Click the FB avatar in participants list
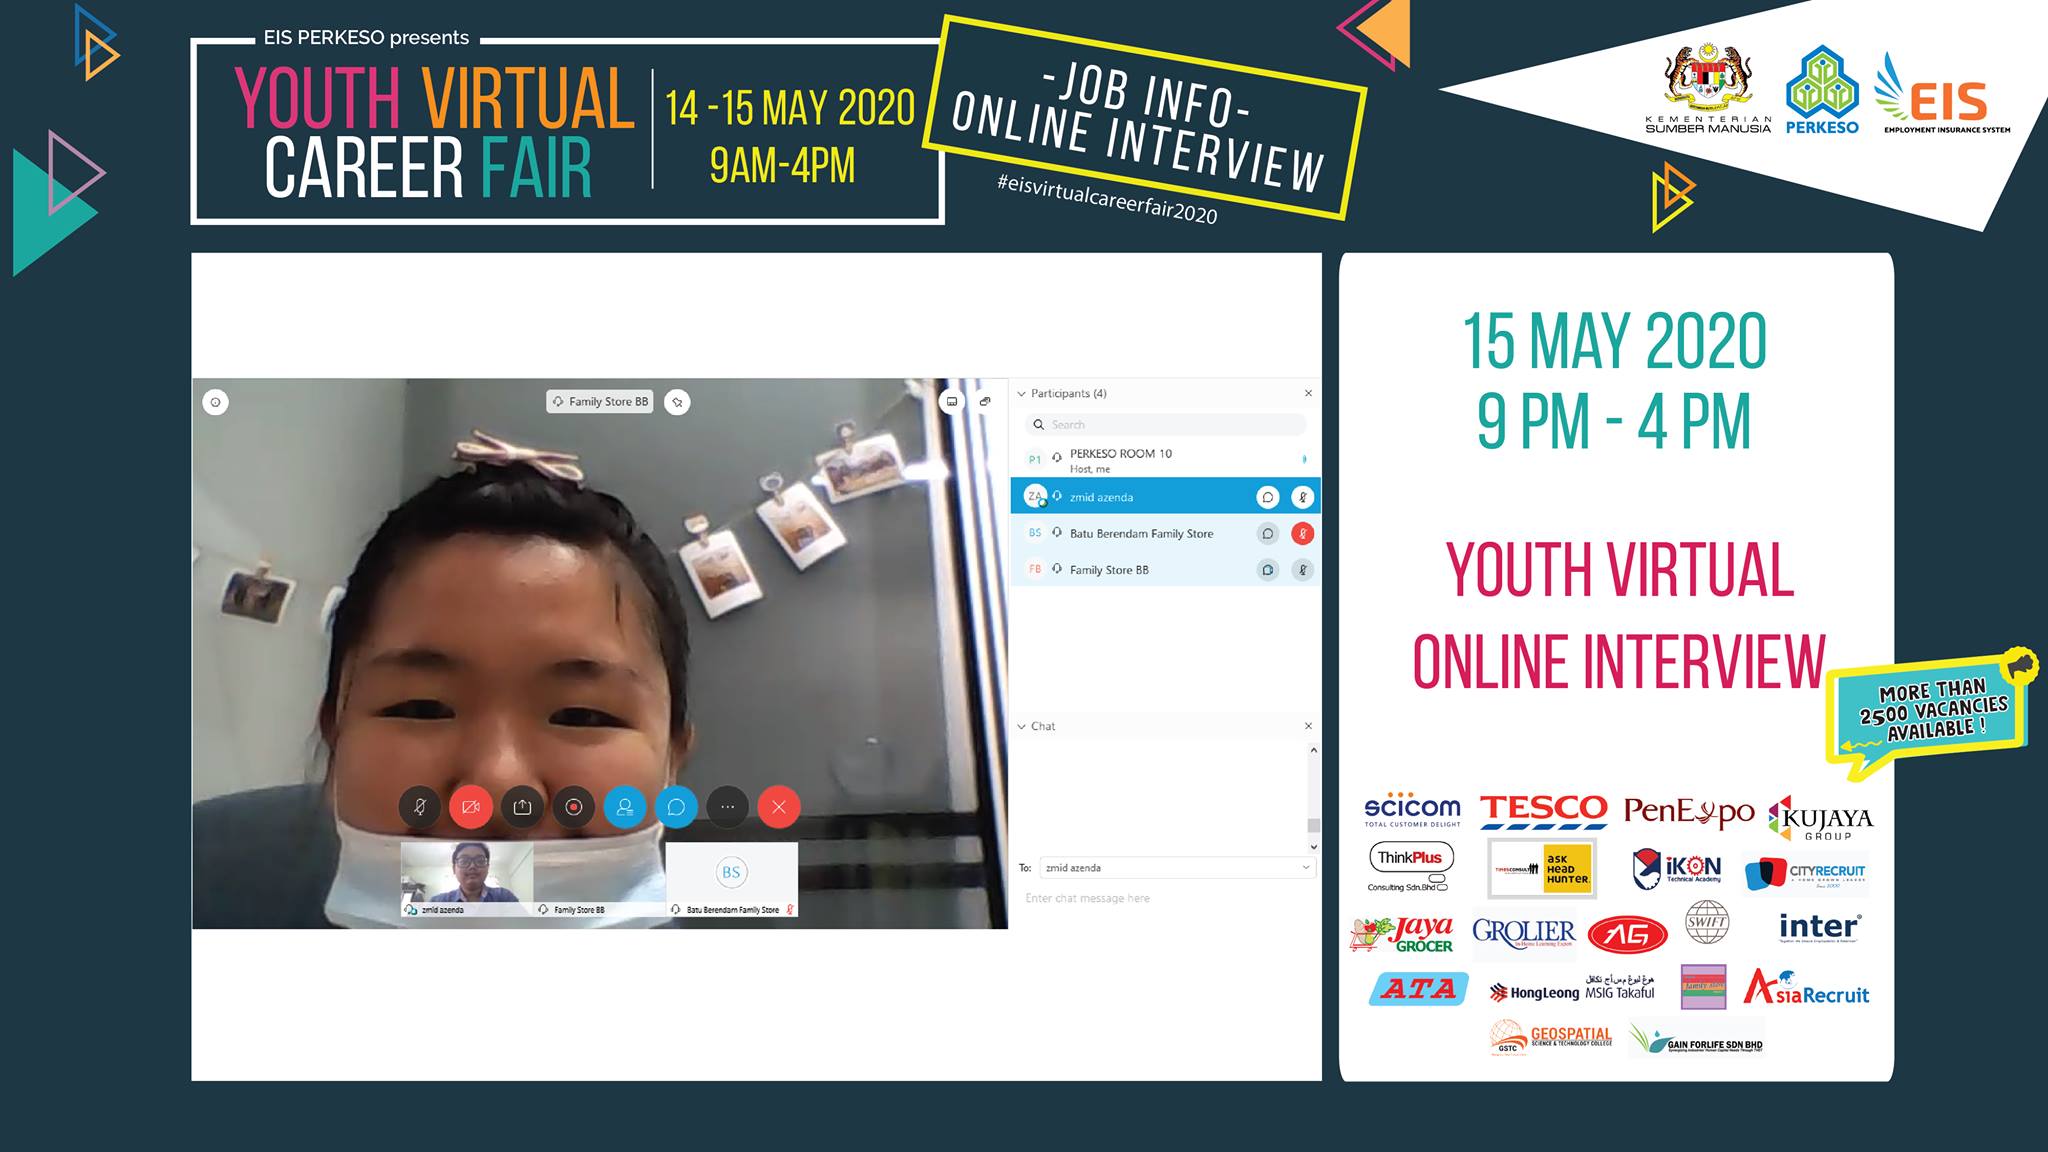Viewport: 2048px width, 1152px height. pyautogui.click(x=1035, y=570)
